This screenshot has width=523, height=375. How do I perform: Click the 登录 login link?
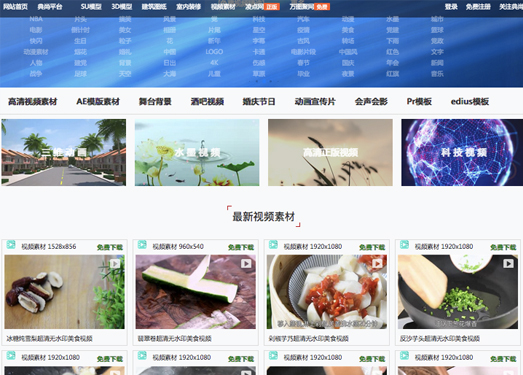pos(451,7)
